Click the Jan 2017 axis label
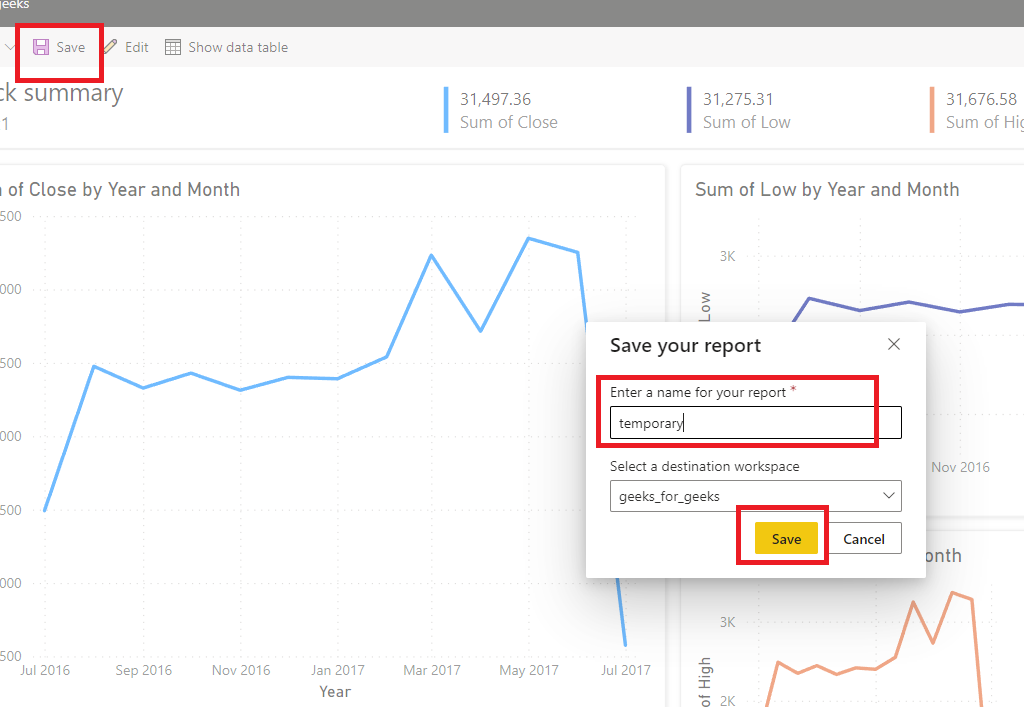The width and height of the screenshot is (1024, 707). [x=338, y=670]
